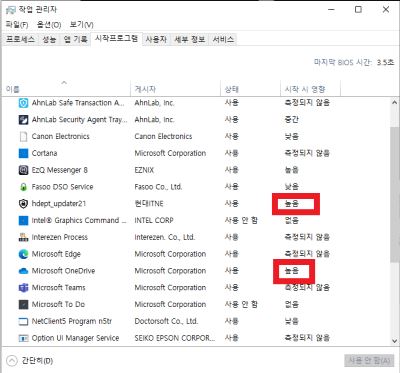Select the Fasoo DSO Service entry
Screen dimensions: 400x373
click(62, 187)
